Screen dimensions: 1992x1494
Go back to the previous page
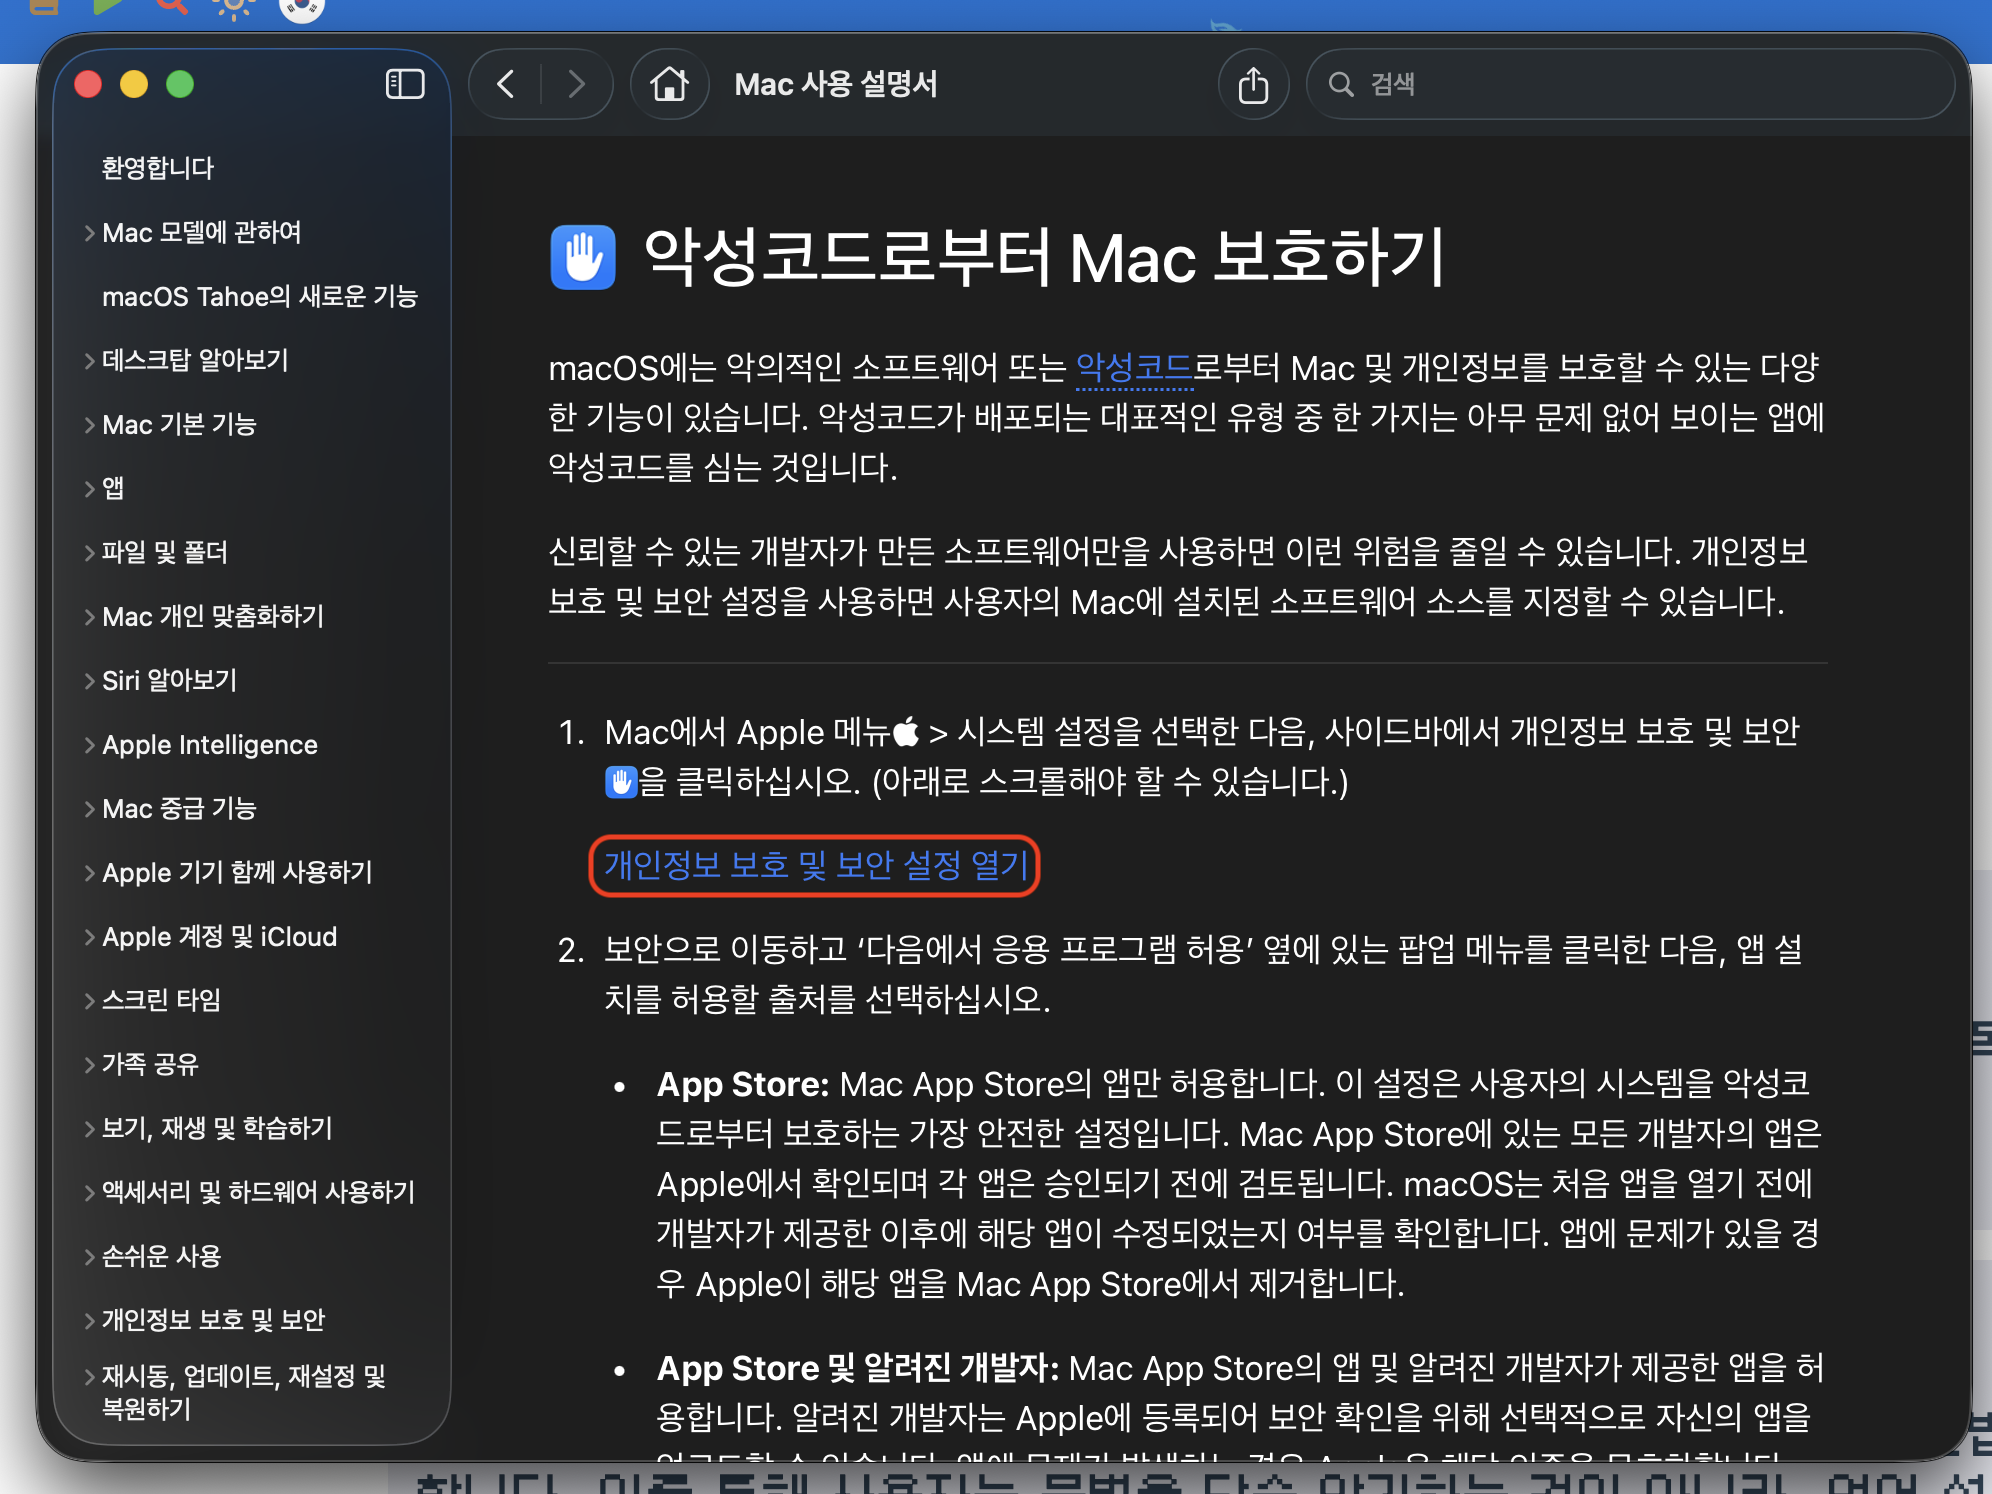(x=506, y=84)
